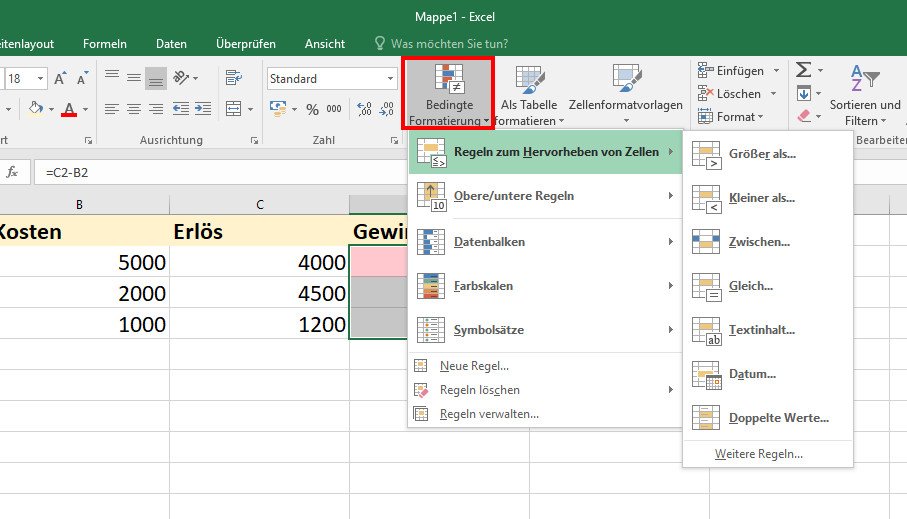
Task: Click merge and center icon
Action: (x=234, y=108)
